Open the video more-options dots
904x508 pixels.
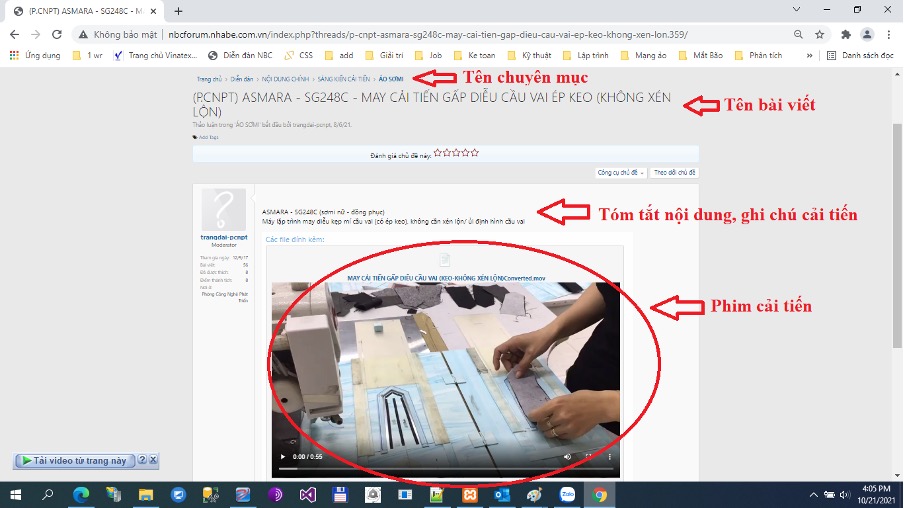tap(609, 457)
